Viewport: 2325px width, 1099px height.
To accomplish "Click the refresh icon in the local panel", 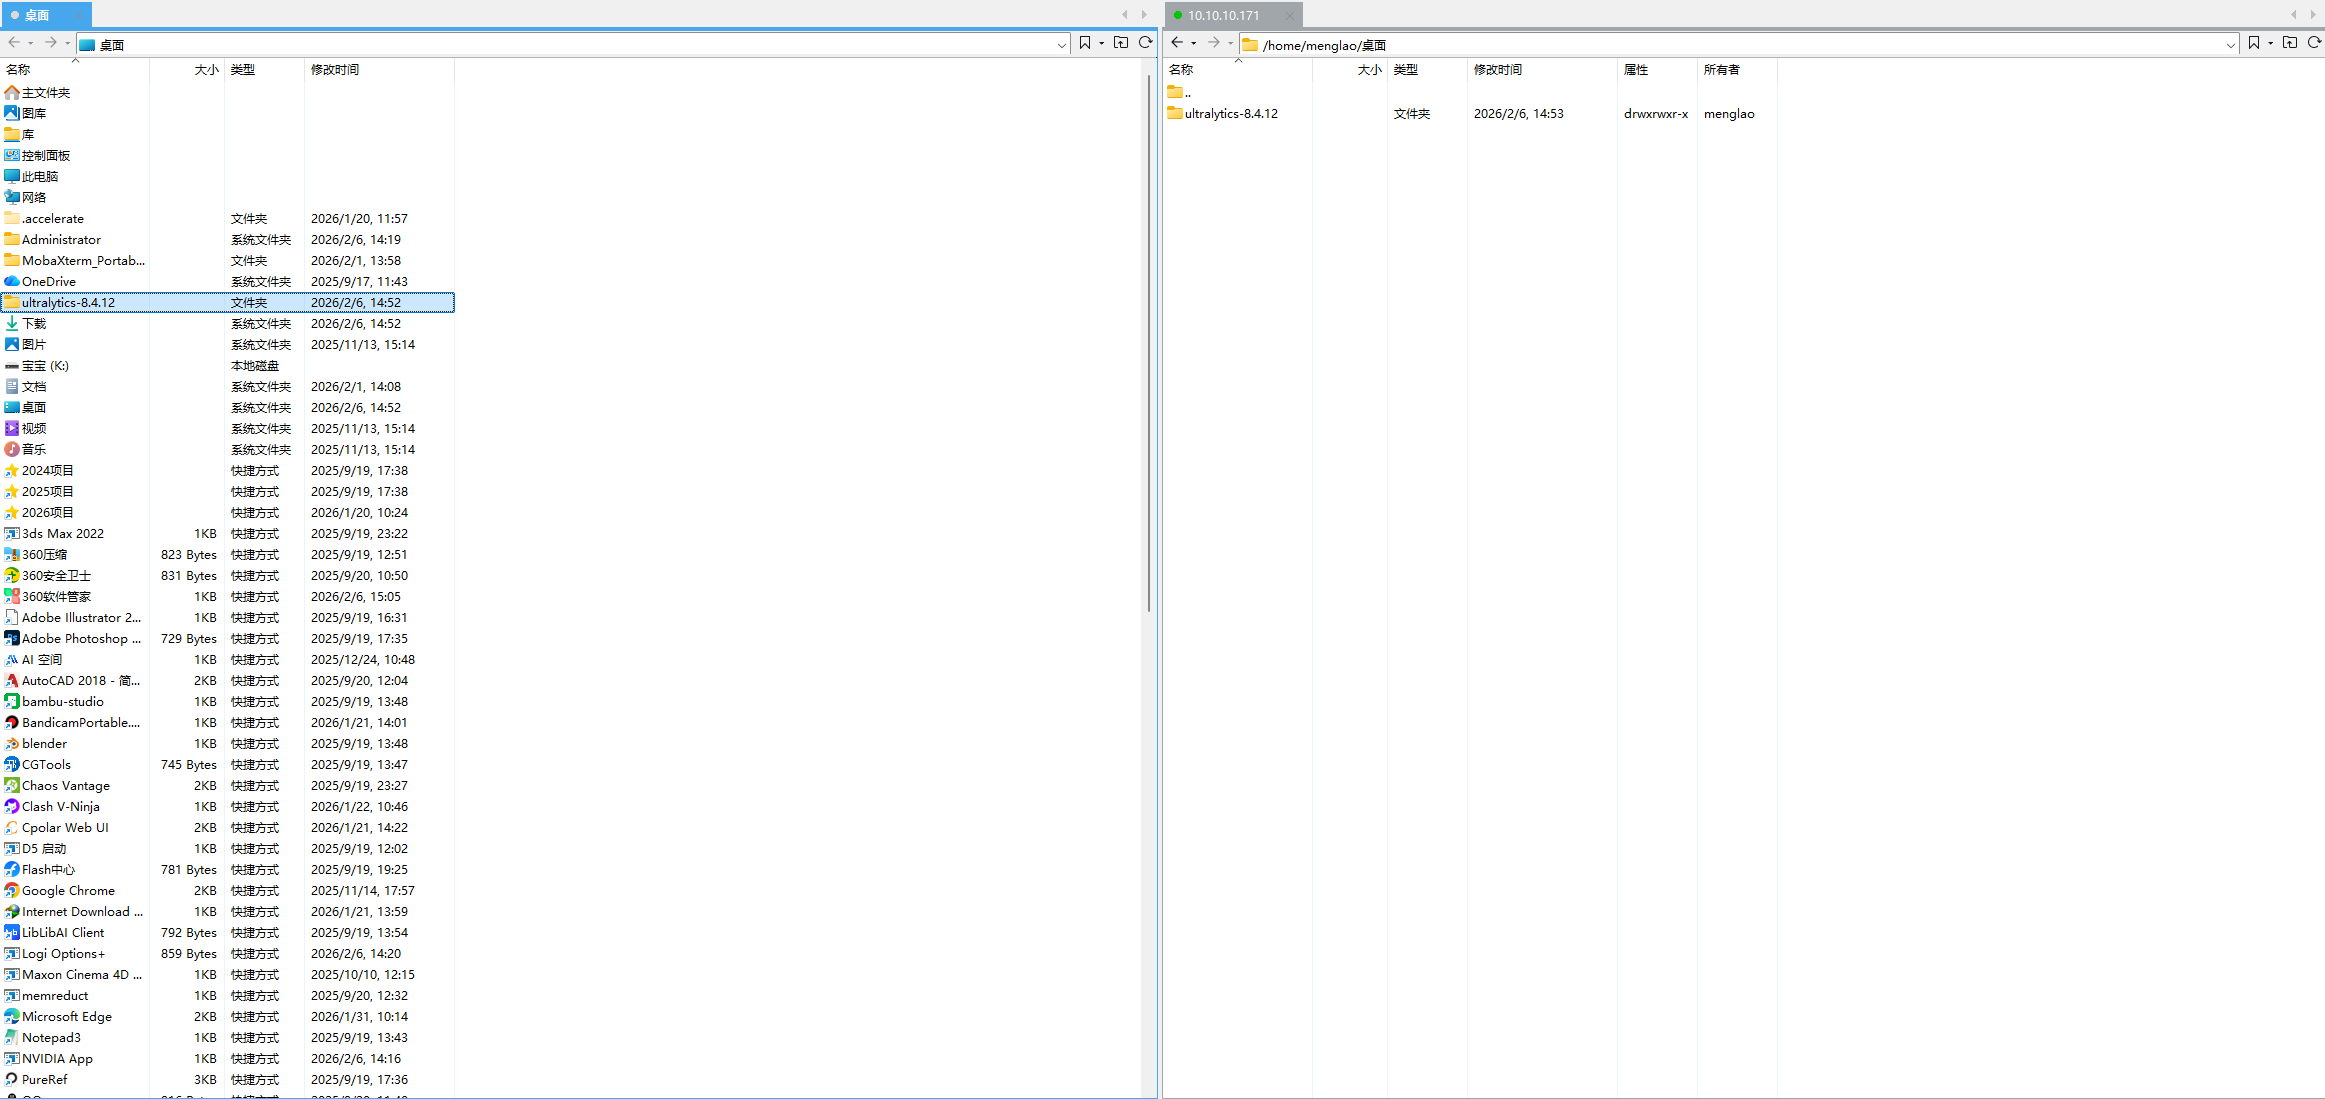I will point(1146,43).
